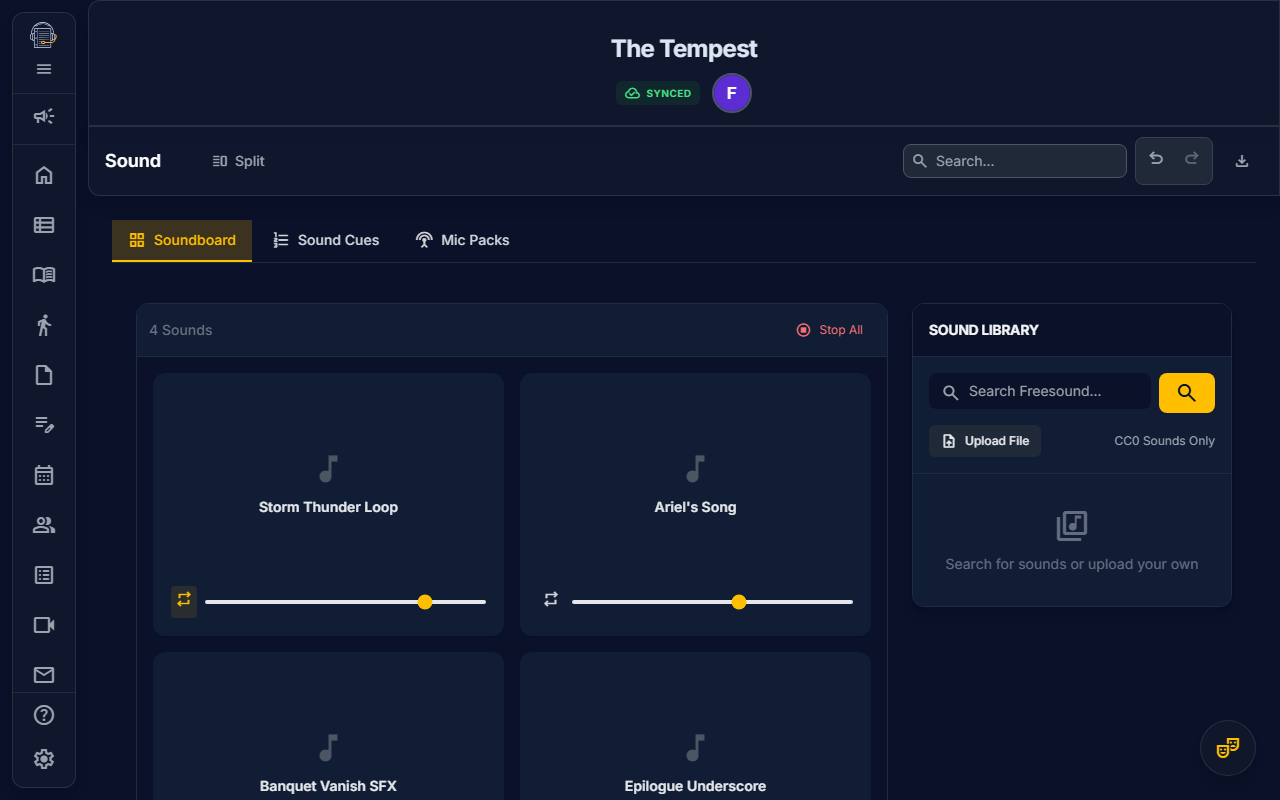
Task: Select the cast members people icon
Action: coord(44,524)
